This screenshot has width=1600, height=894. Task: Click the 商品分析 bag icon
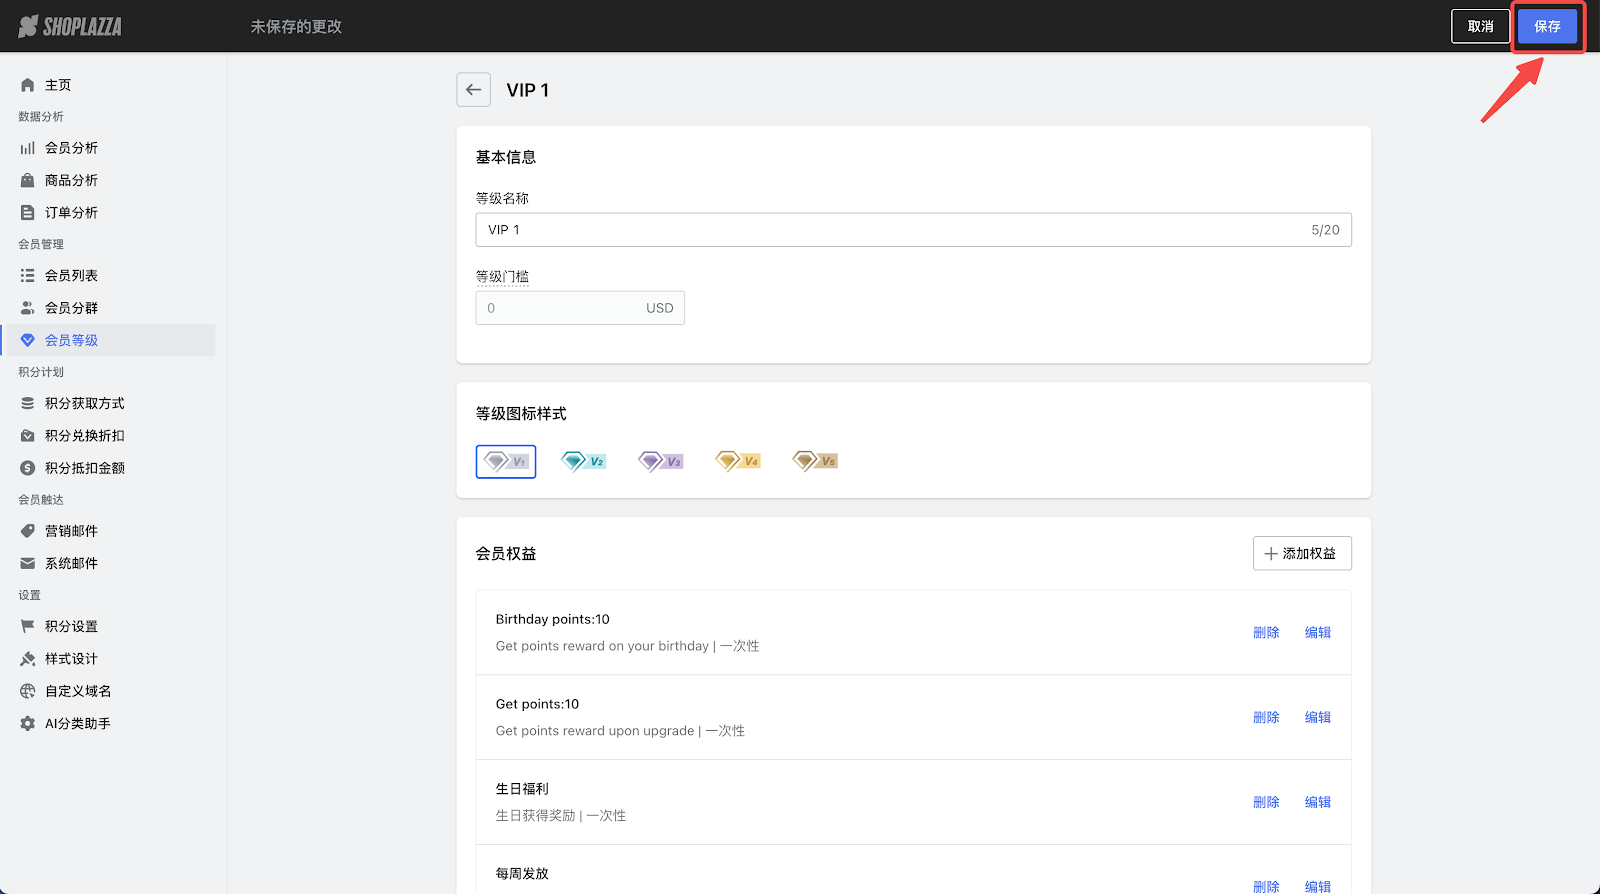coord(28,180)
